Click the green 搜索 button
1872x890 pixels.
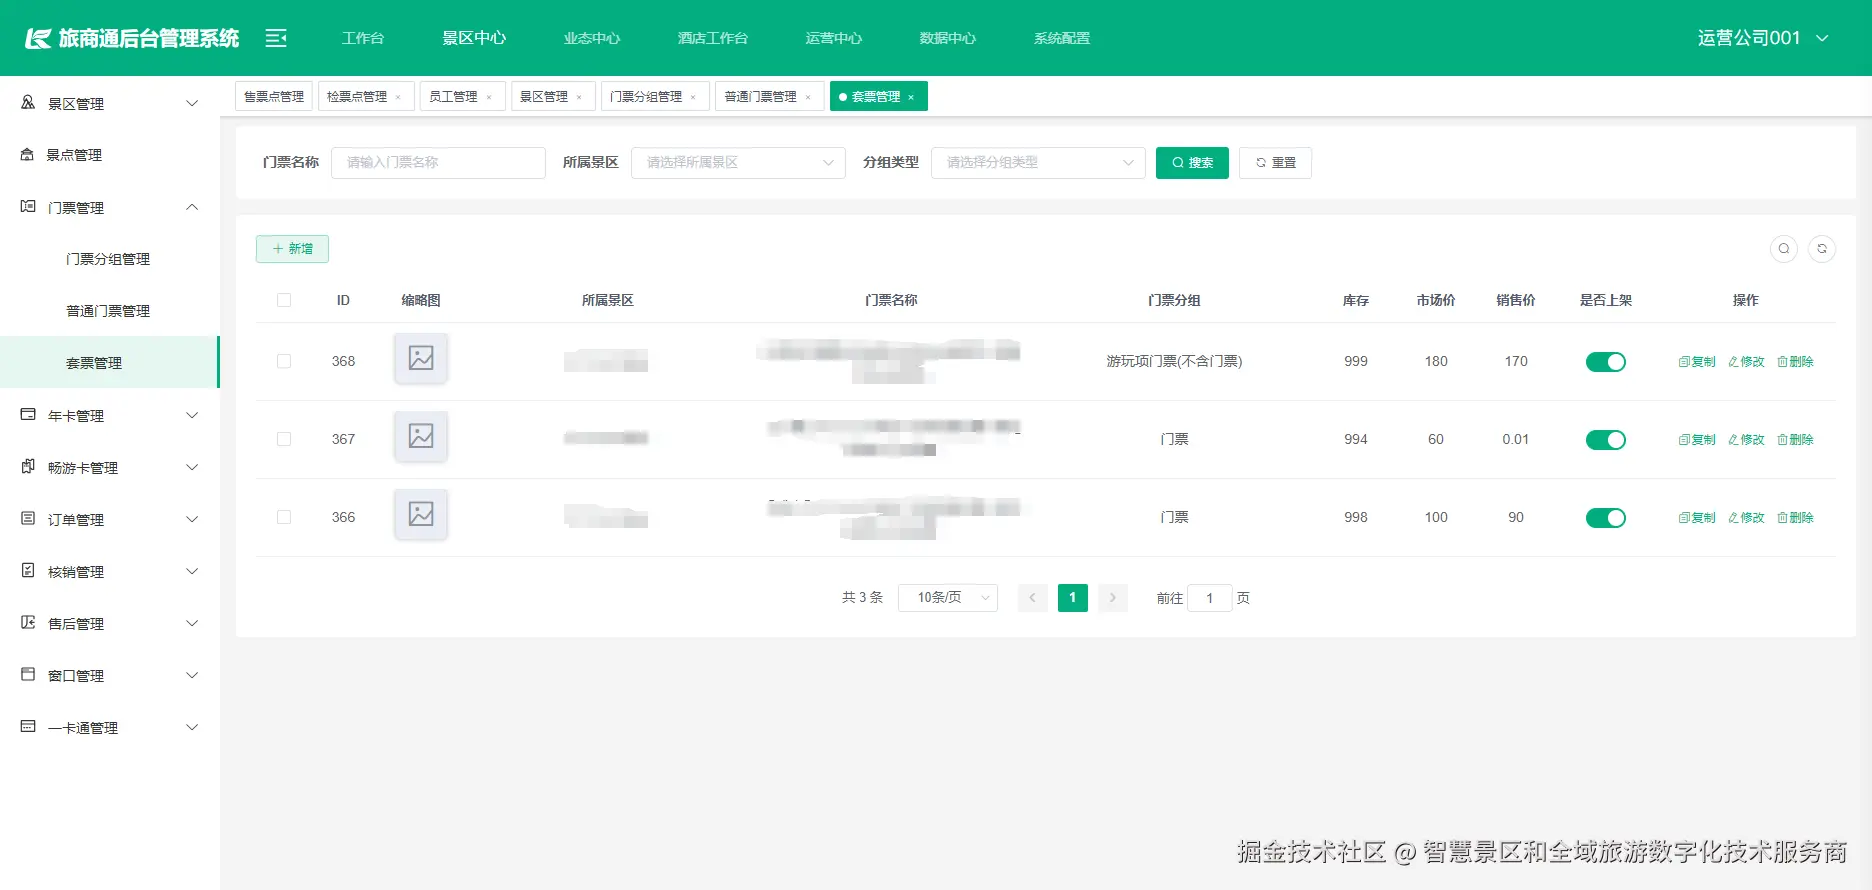point(1192,163)
